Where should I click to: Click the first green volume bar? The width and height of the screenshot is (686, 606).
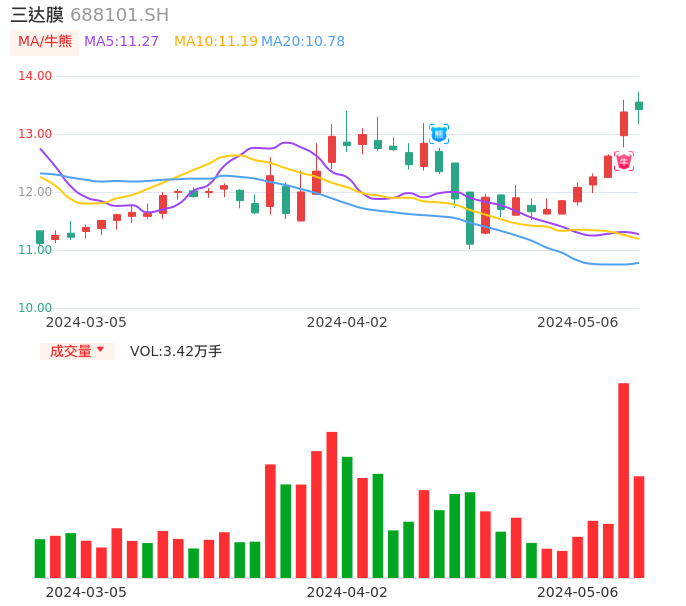40,558
